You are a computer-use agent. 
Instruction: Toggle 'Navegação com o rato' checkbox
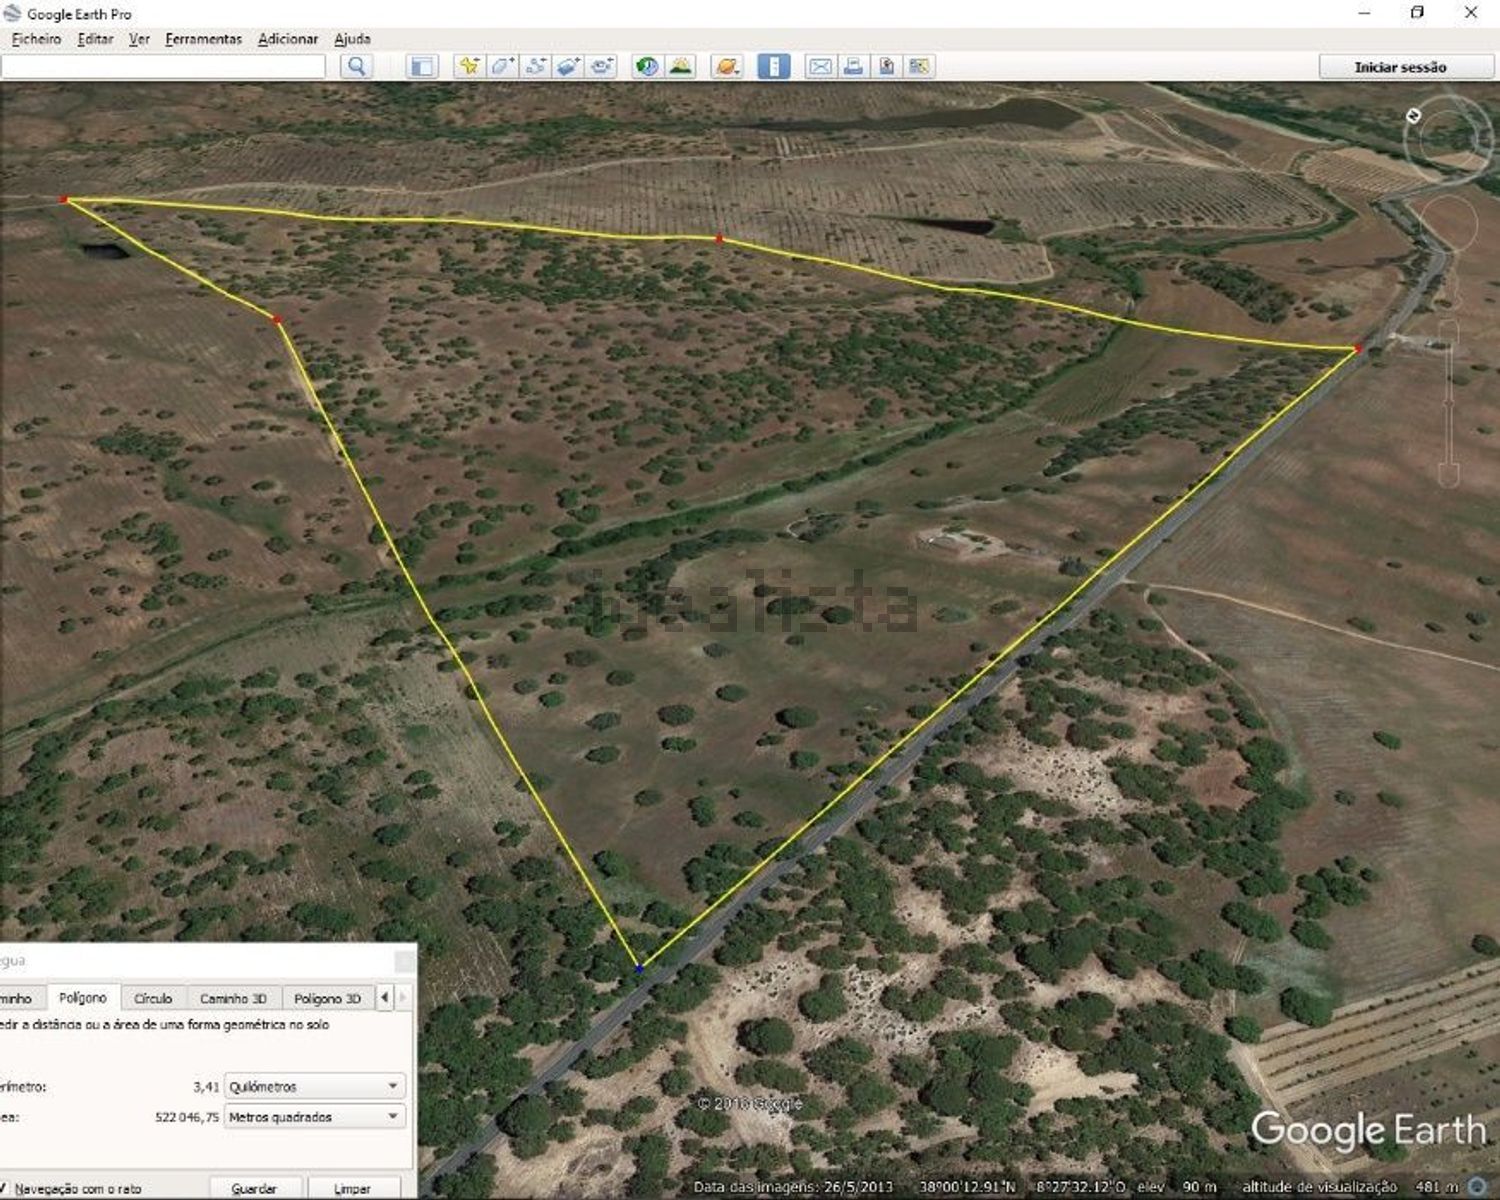6,1189
